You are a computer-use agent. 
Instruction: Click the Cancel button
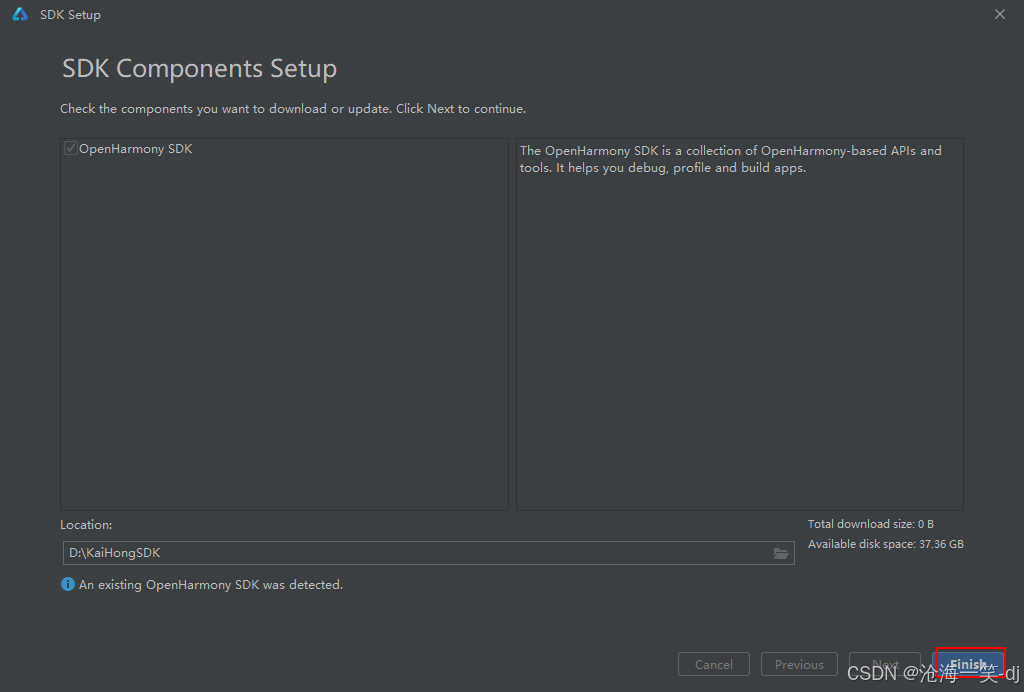click(714, 665)
